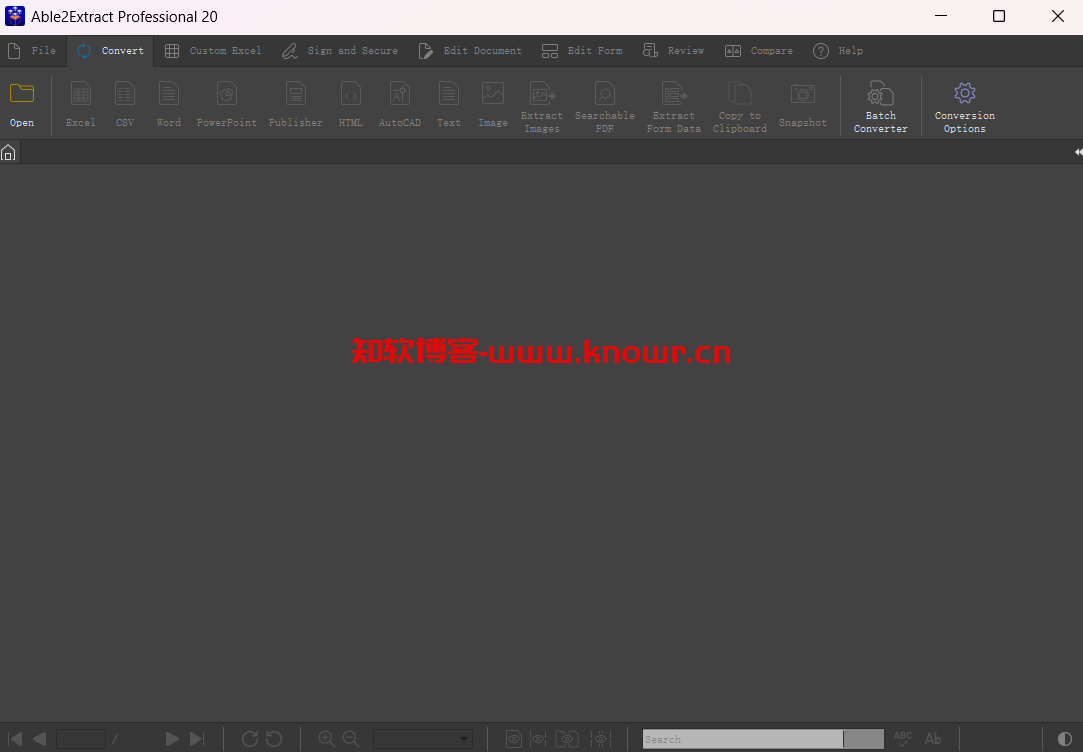Rotate the page clockwise

250,739
